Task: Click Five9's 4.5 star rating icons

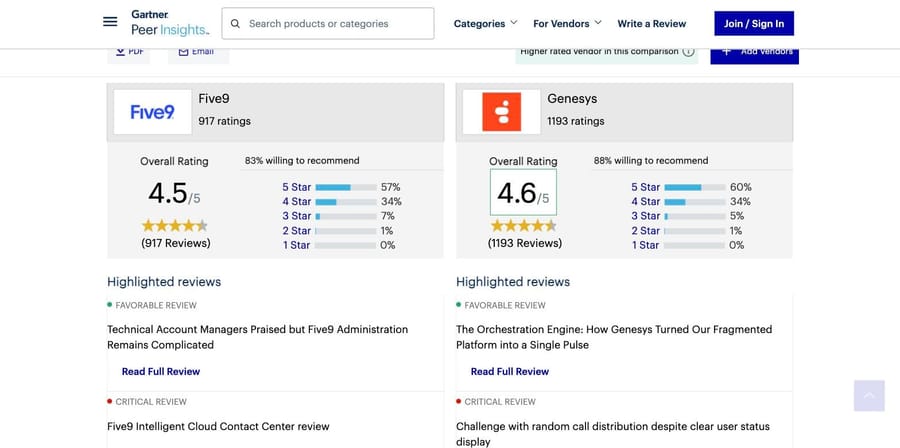Action: point(174,225)
